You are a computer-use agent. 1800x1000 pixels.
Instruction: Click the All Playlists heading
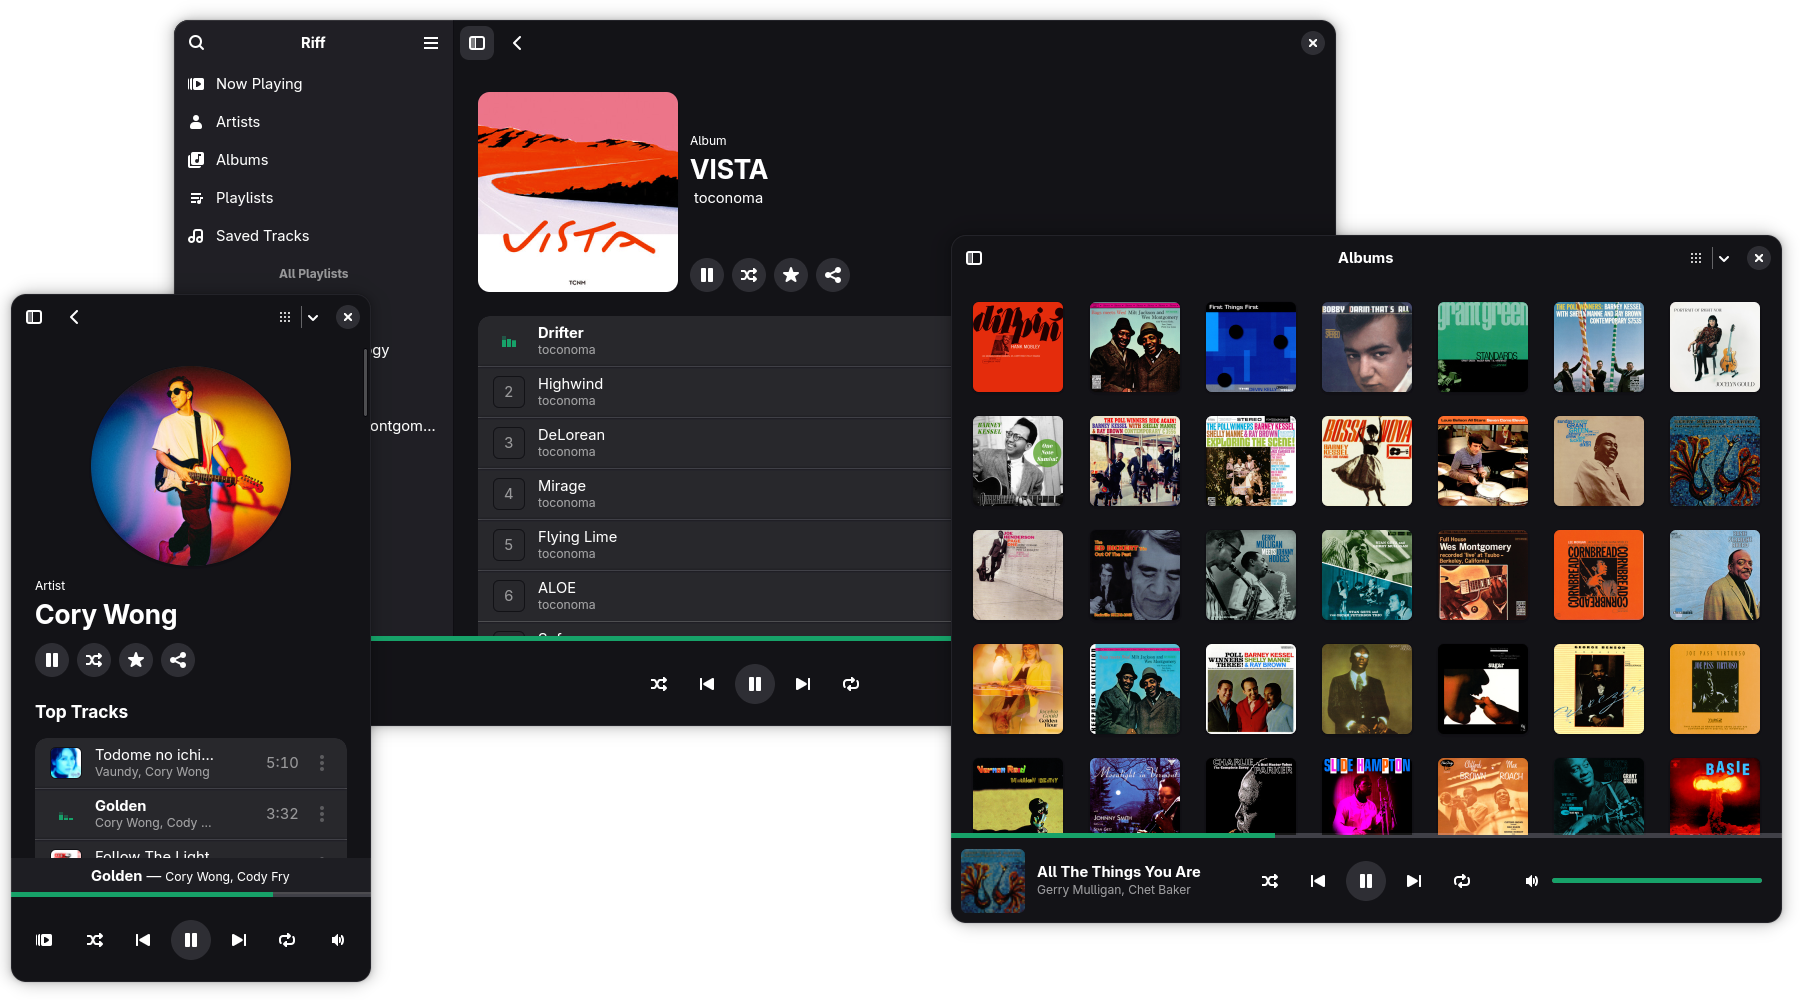[314, 274]
